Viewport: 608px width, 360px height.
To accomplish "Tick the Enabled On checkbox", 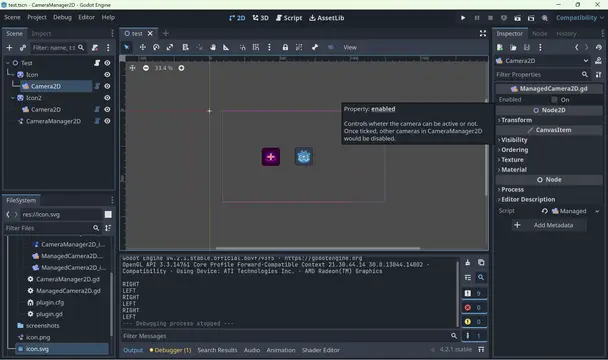I will [554, 100].
